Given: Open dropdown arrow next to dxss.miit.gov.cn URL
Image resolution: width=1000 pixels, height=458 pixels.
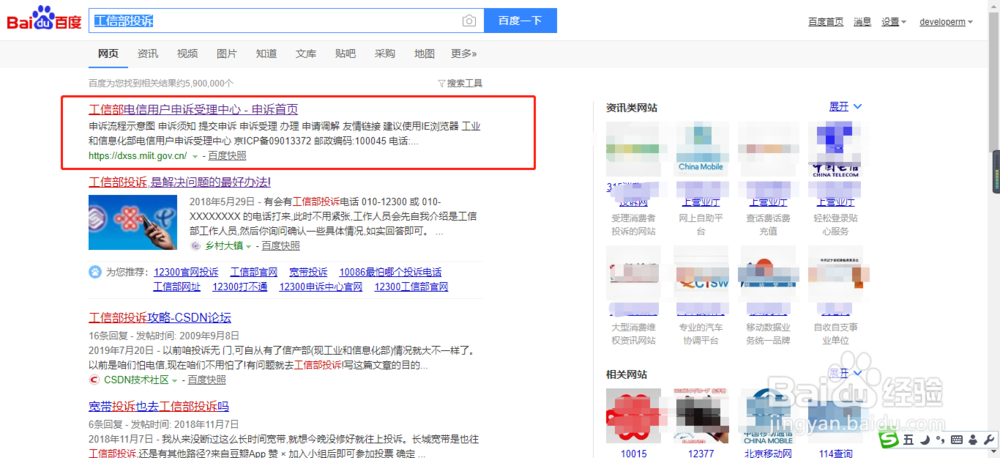Looking at the screenshot, I should pos(194,156).
